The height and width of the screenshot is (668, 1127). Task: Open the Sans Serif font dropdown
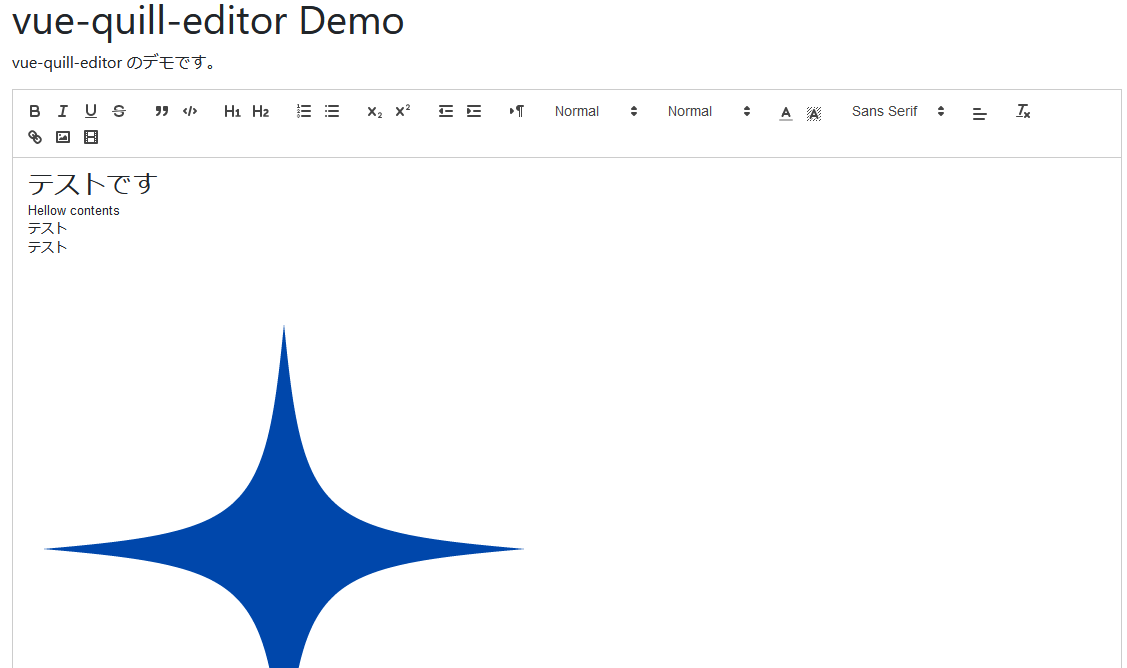pos(898,111)
